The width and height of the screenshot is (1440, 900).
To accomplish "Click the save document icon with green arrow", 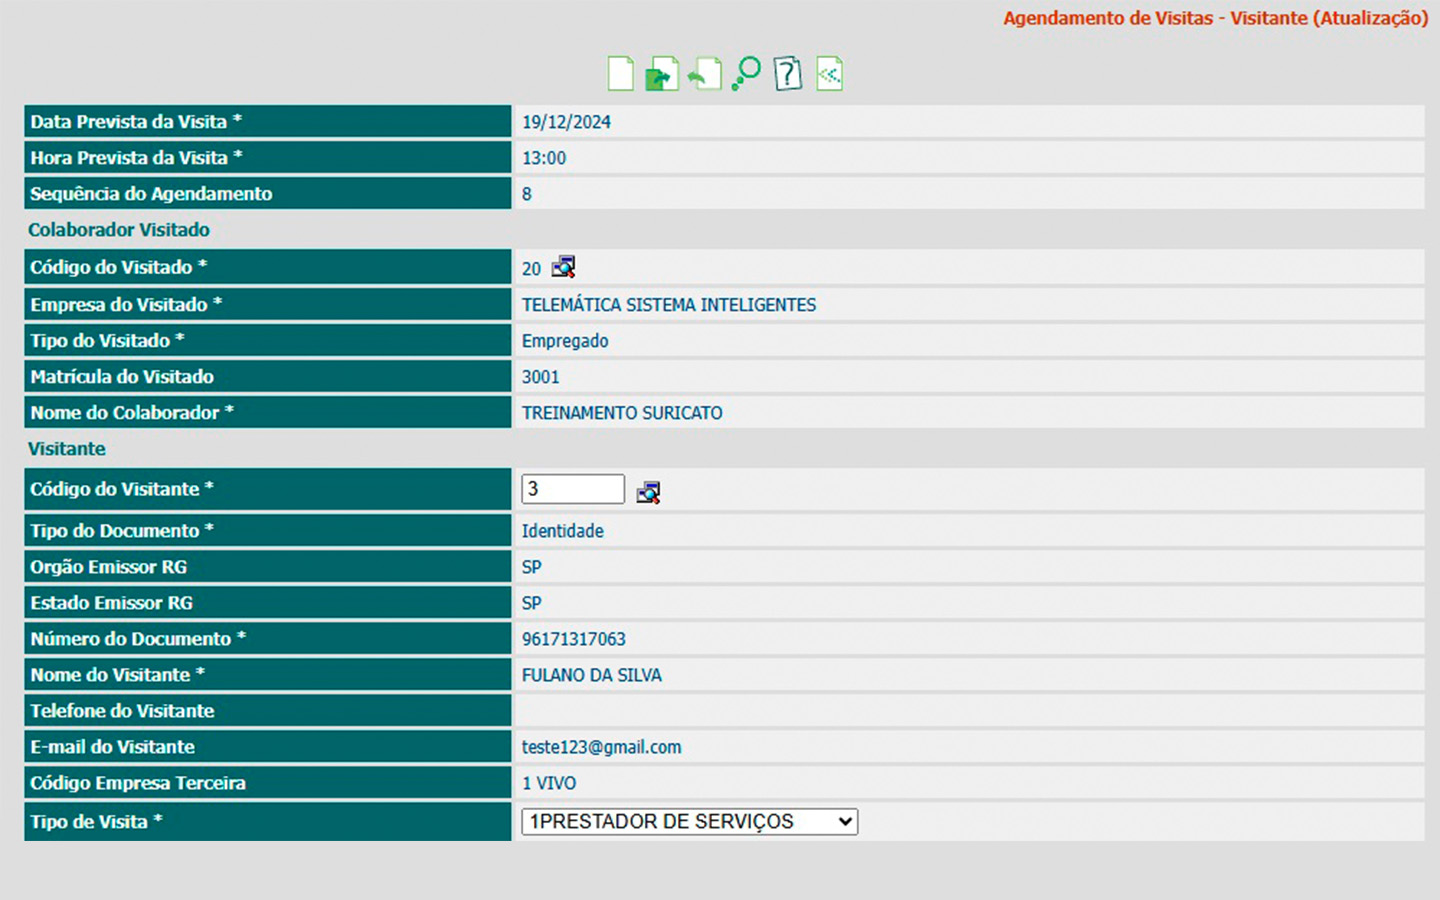I will (x=661, y=74).
